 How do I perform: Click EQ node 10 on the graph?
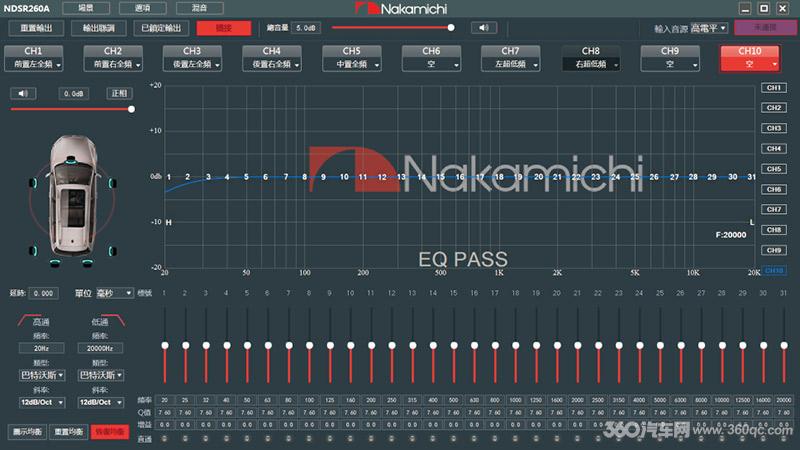pos(344,177)
